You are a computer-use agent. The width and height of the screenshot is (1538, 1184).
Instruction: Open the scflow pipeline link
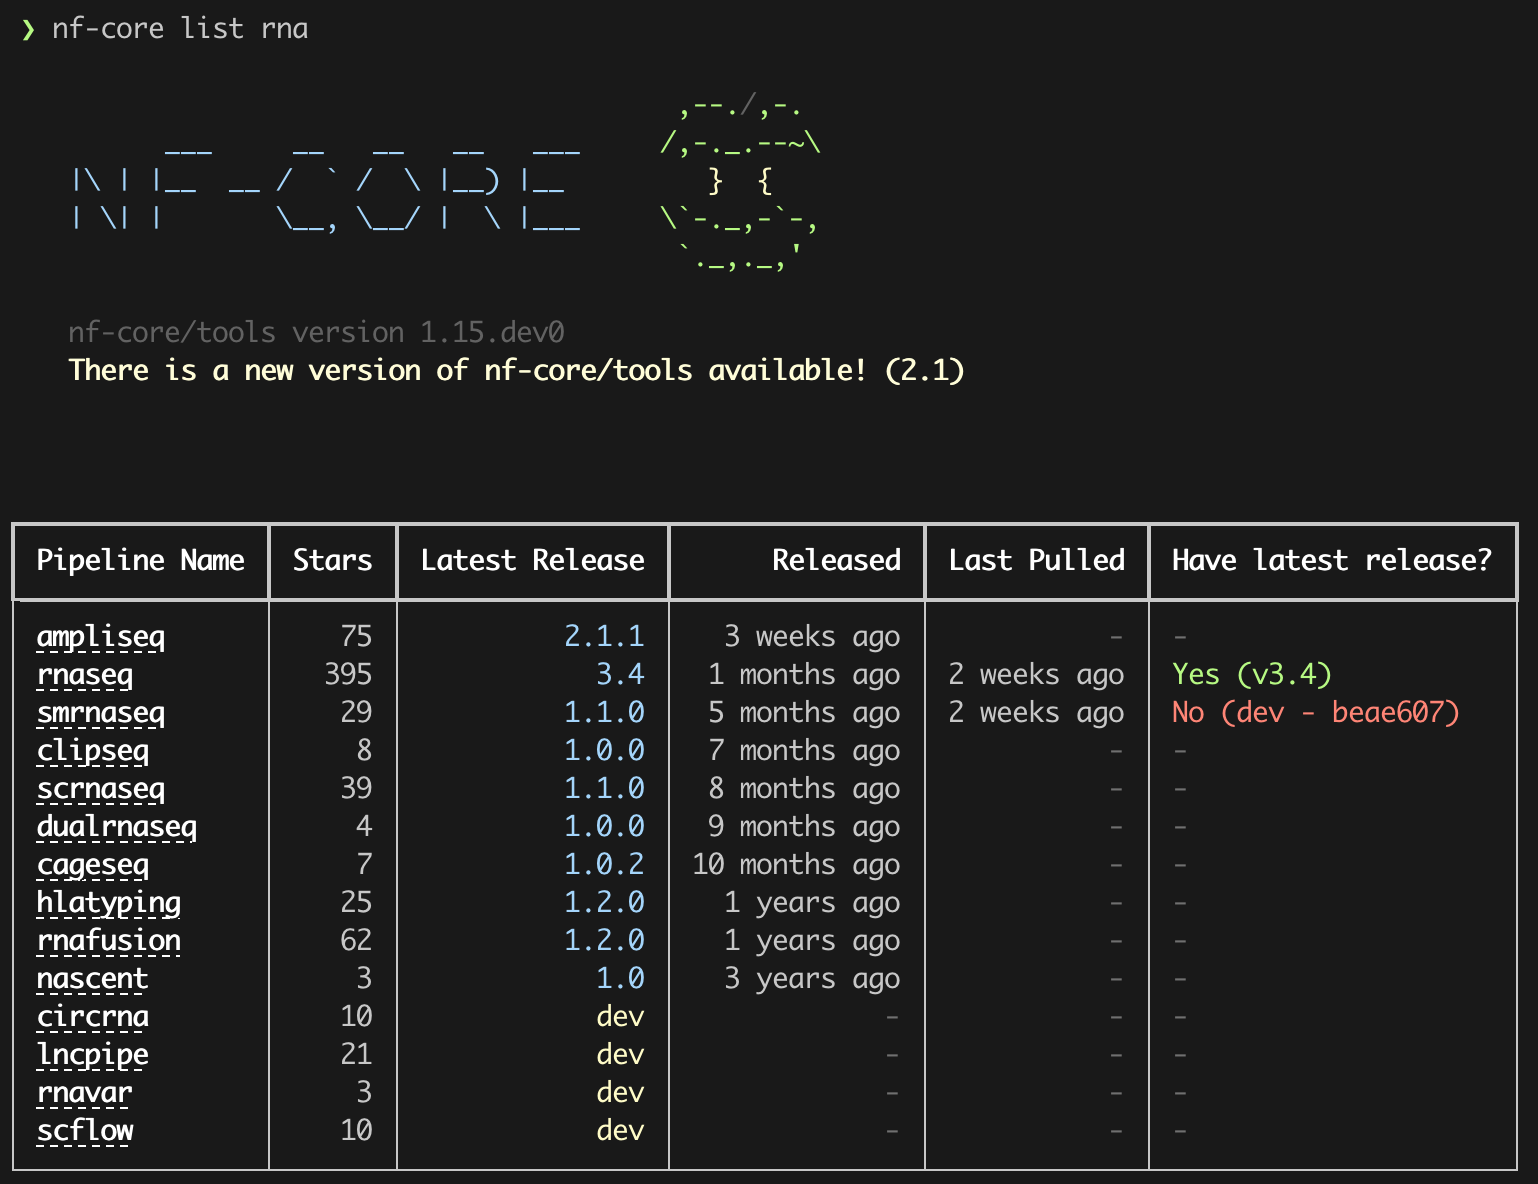84,1130
